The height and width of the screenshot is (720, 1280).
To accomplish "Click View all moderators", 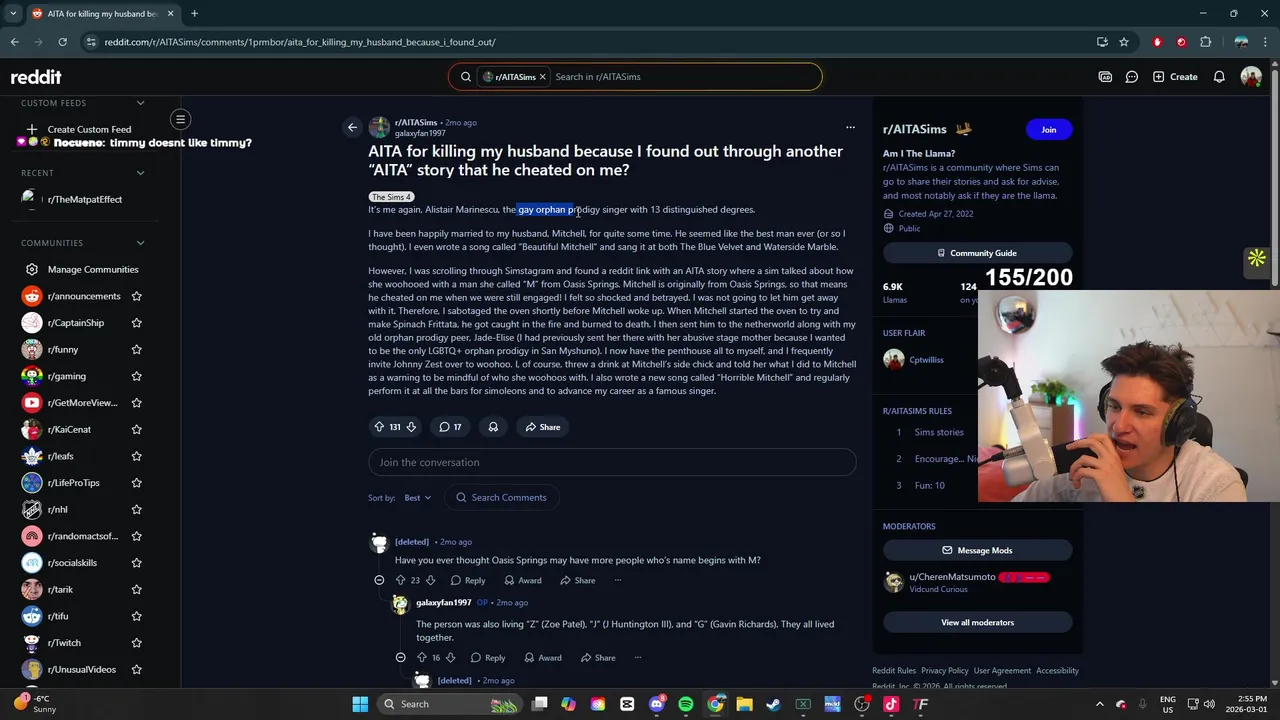I will pyautogui.click(x=977, y=623).
